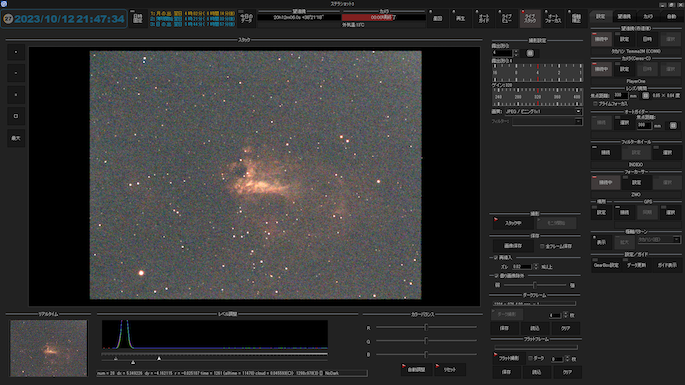Click the realtime preview thumbnail

point(48,348)
